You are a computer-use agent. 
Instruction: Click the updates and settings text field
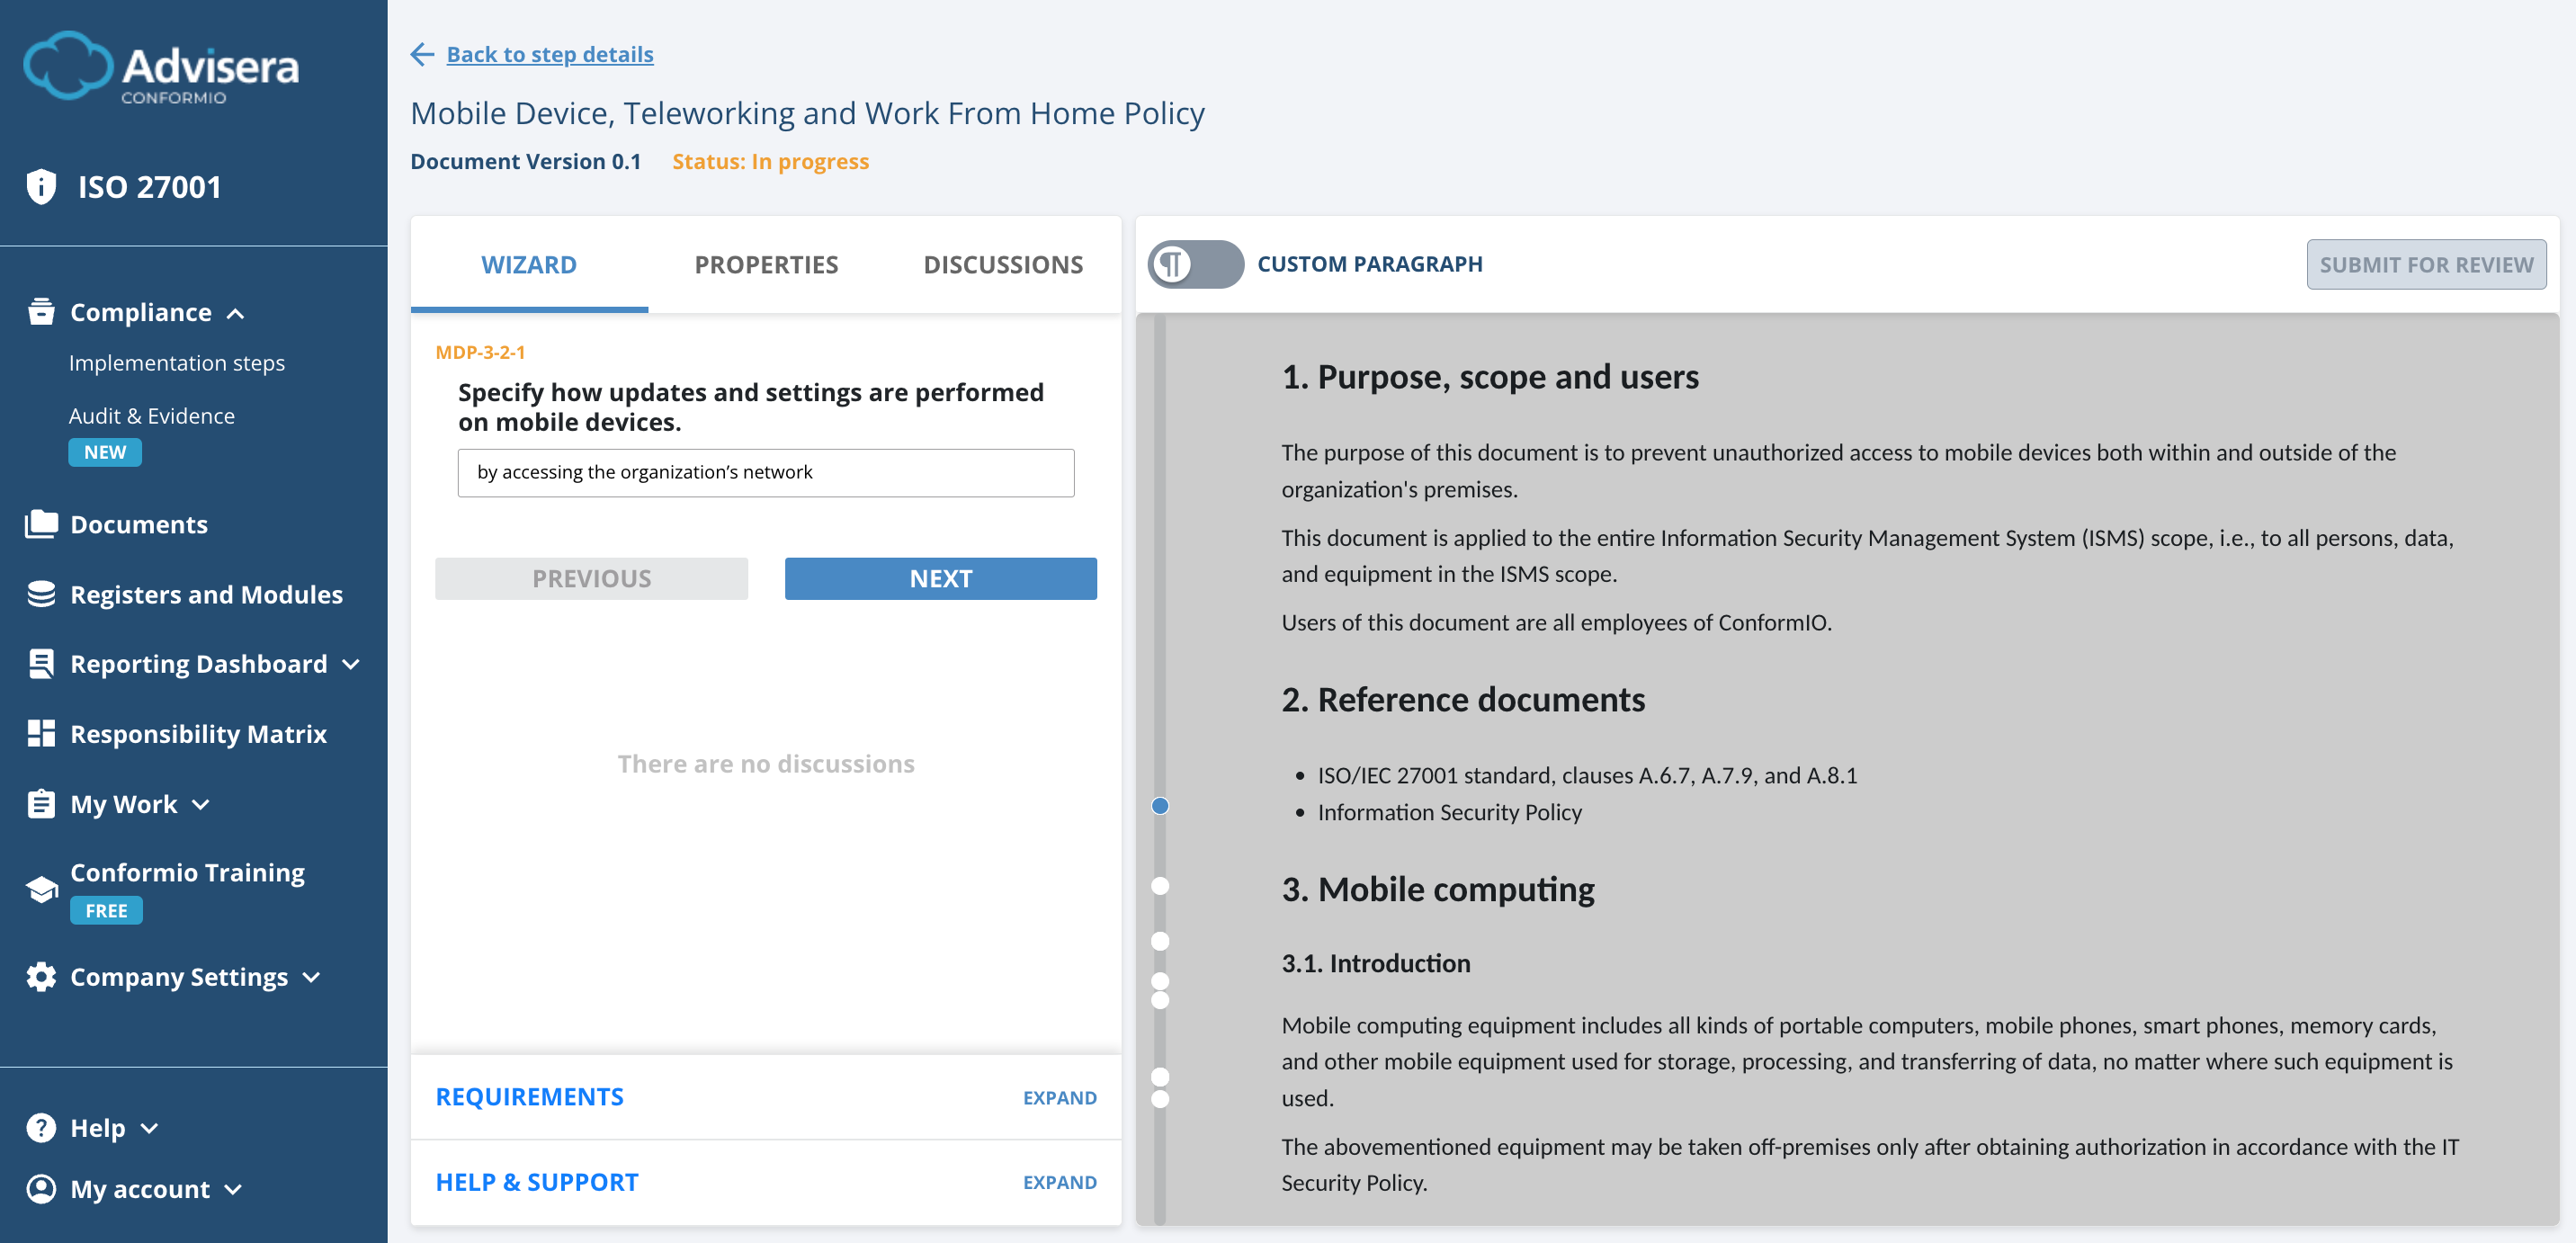766,472
